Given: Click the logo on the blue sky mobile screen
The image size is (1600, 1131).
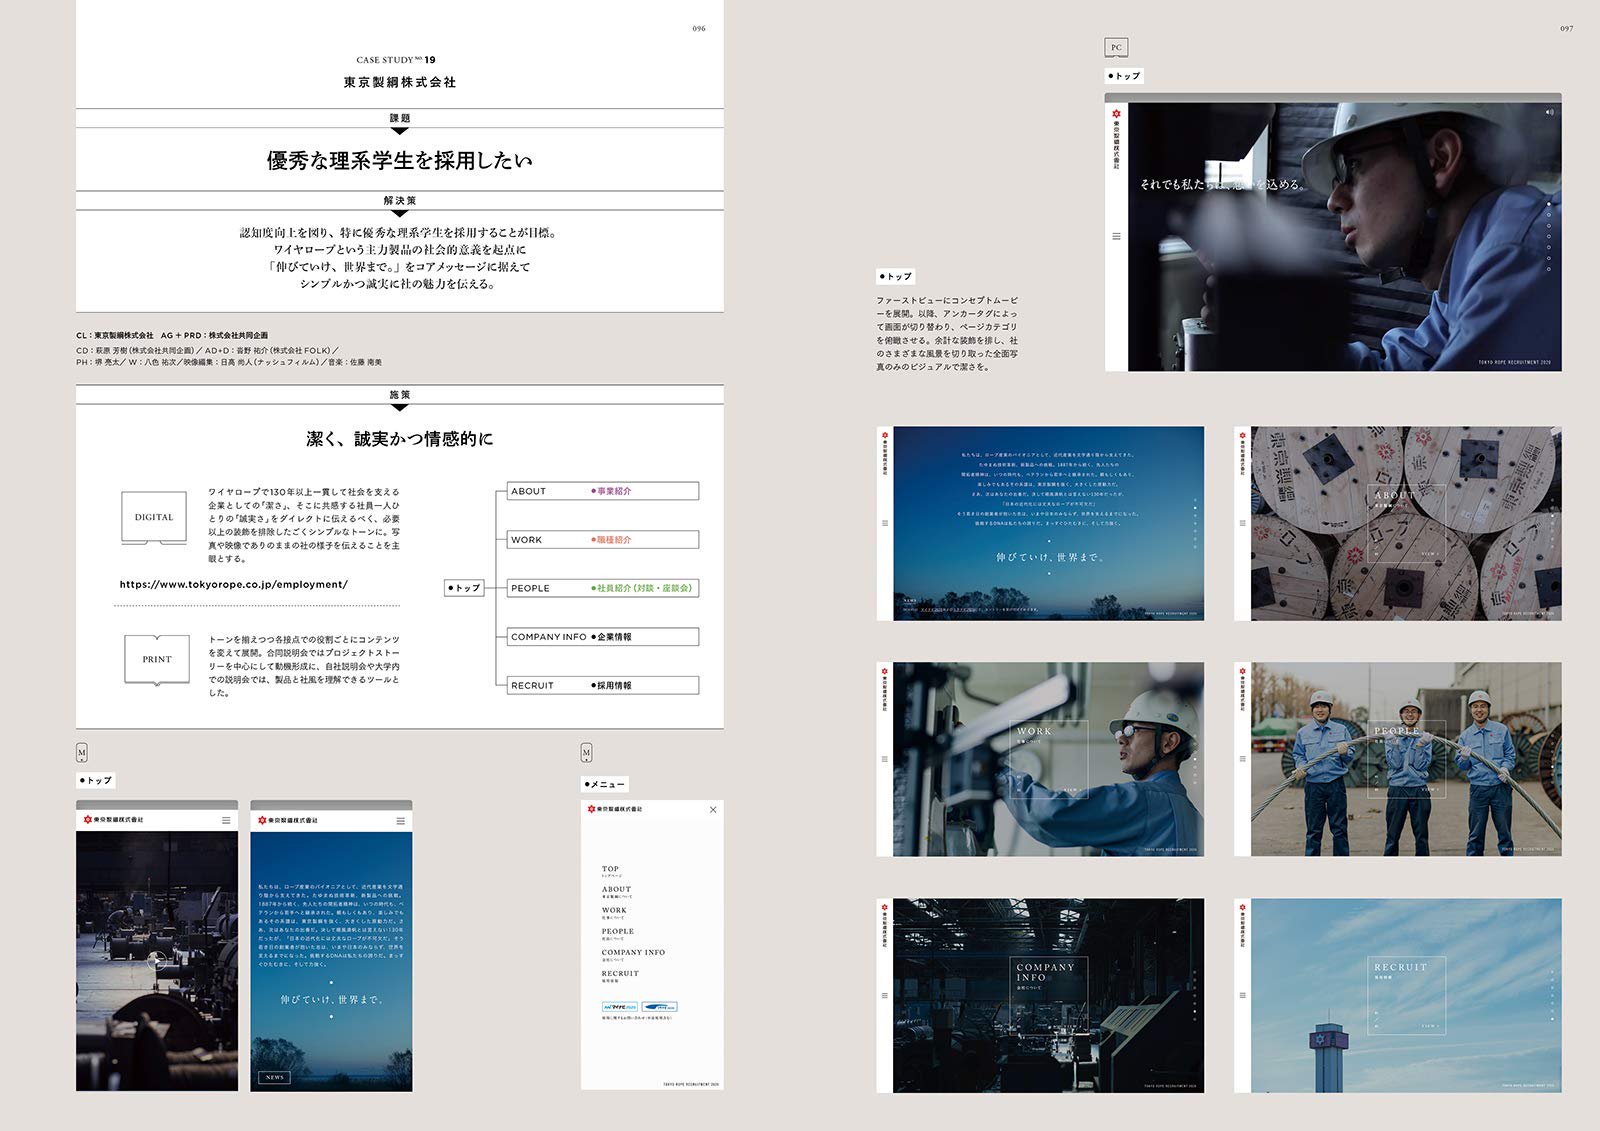Looking at the screenshot, I should click(288, 821).
